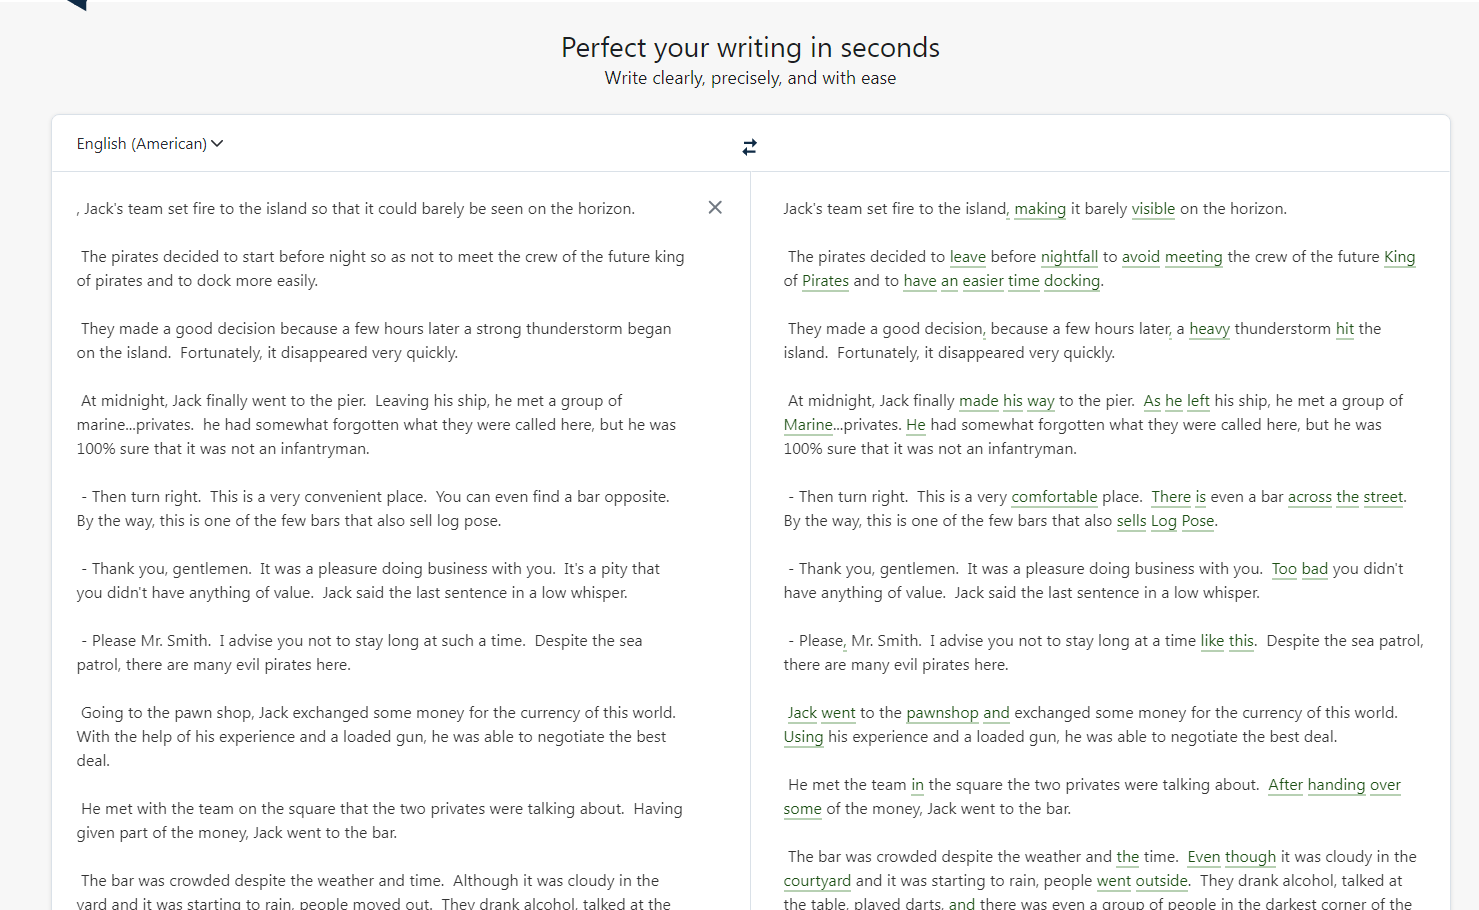The height and width of the screenshot is (910, 1479).
Task: Click the underlined word "comfortable"
Action: click(x=1054, y=497)
